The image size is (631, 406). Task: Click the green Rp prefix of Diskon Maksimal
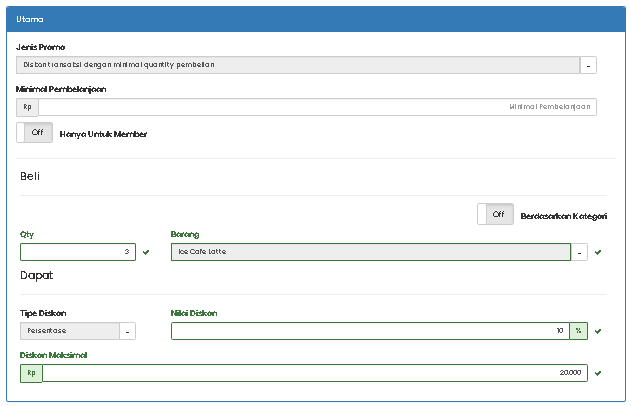(x=31, y=373)
